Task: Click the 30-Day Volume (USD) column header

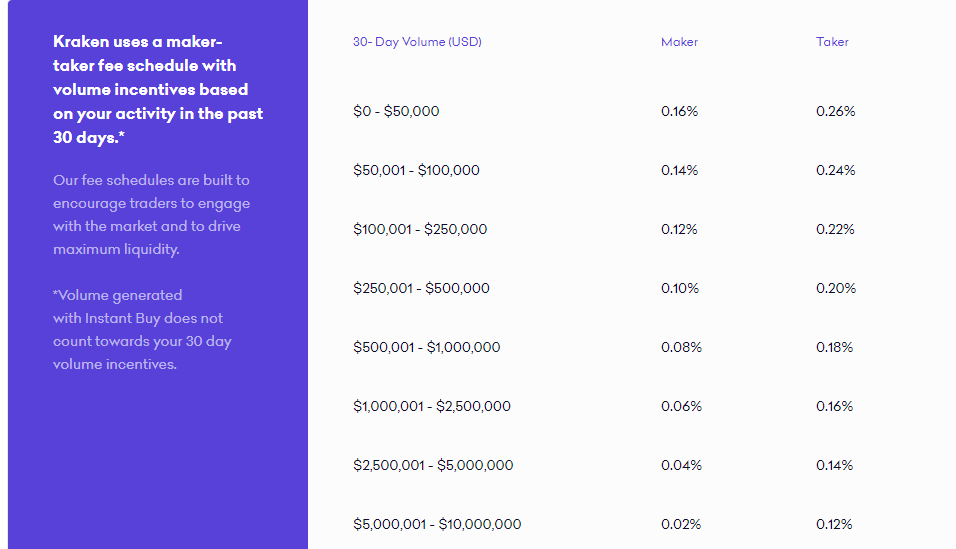Action: (417, 42)
